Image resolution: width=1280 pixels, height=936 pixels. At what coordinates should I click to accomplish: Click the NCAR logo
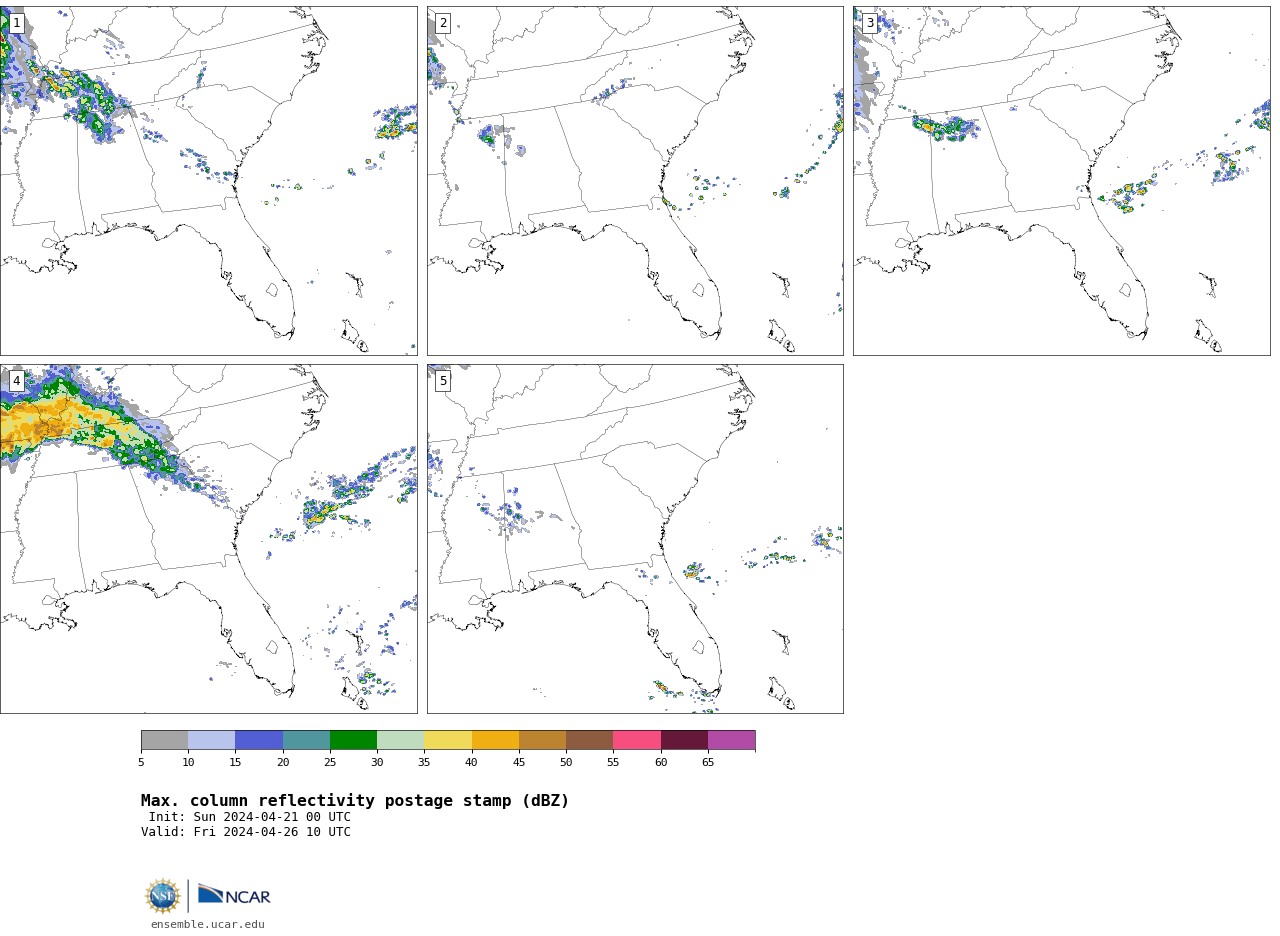234,895
